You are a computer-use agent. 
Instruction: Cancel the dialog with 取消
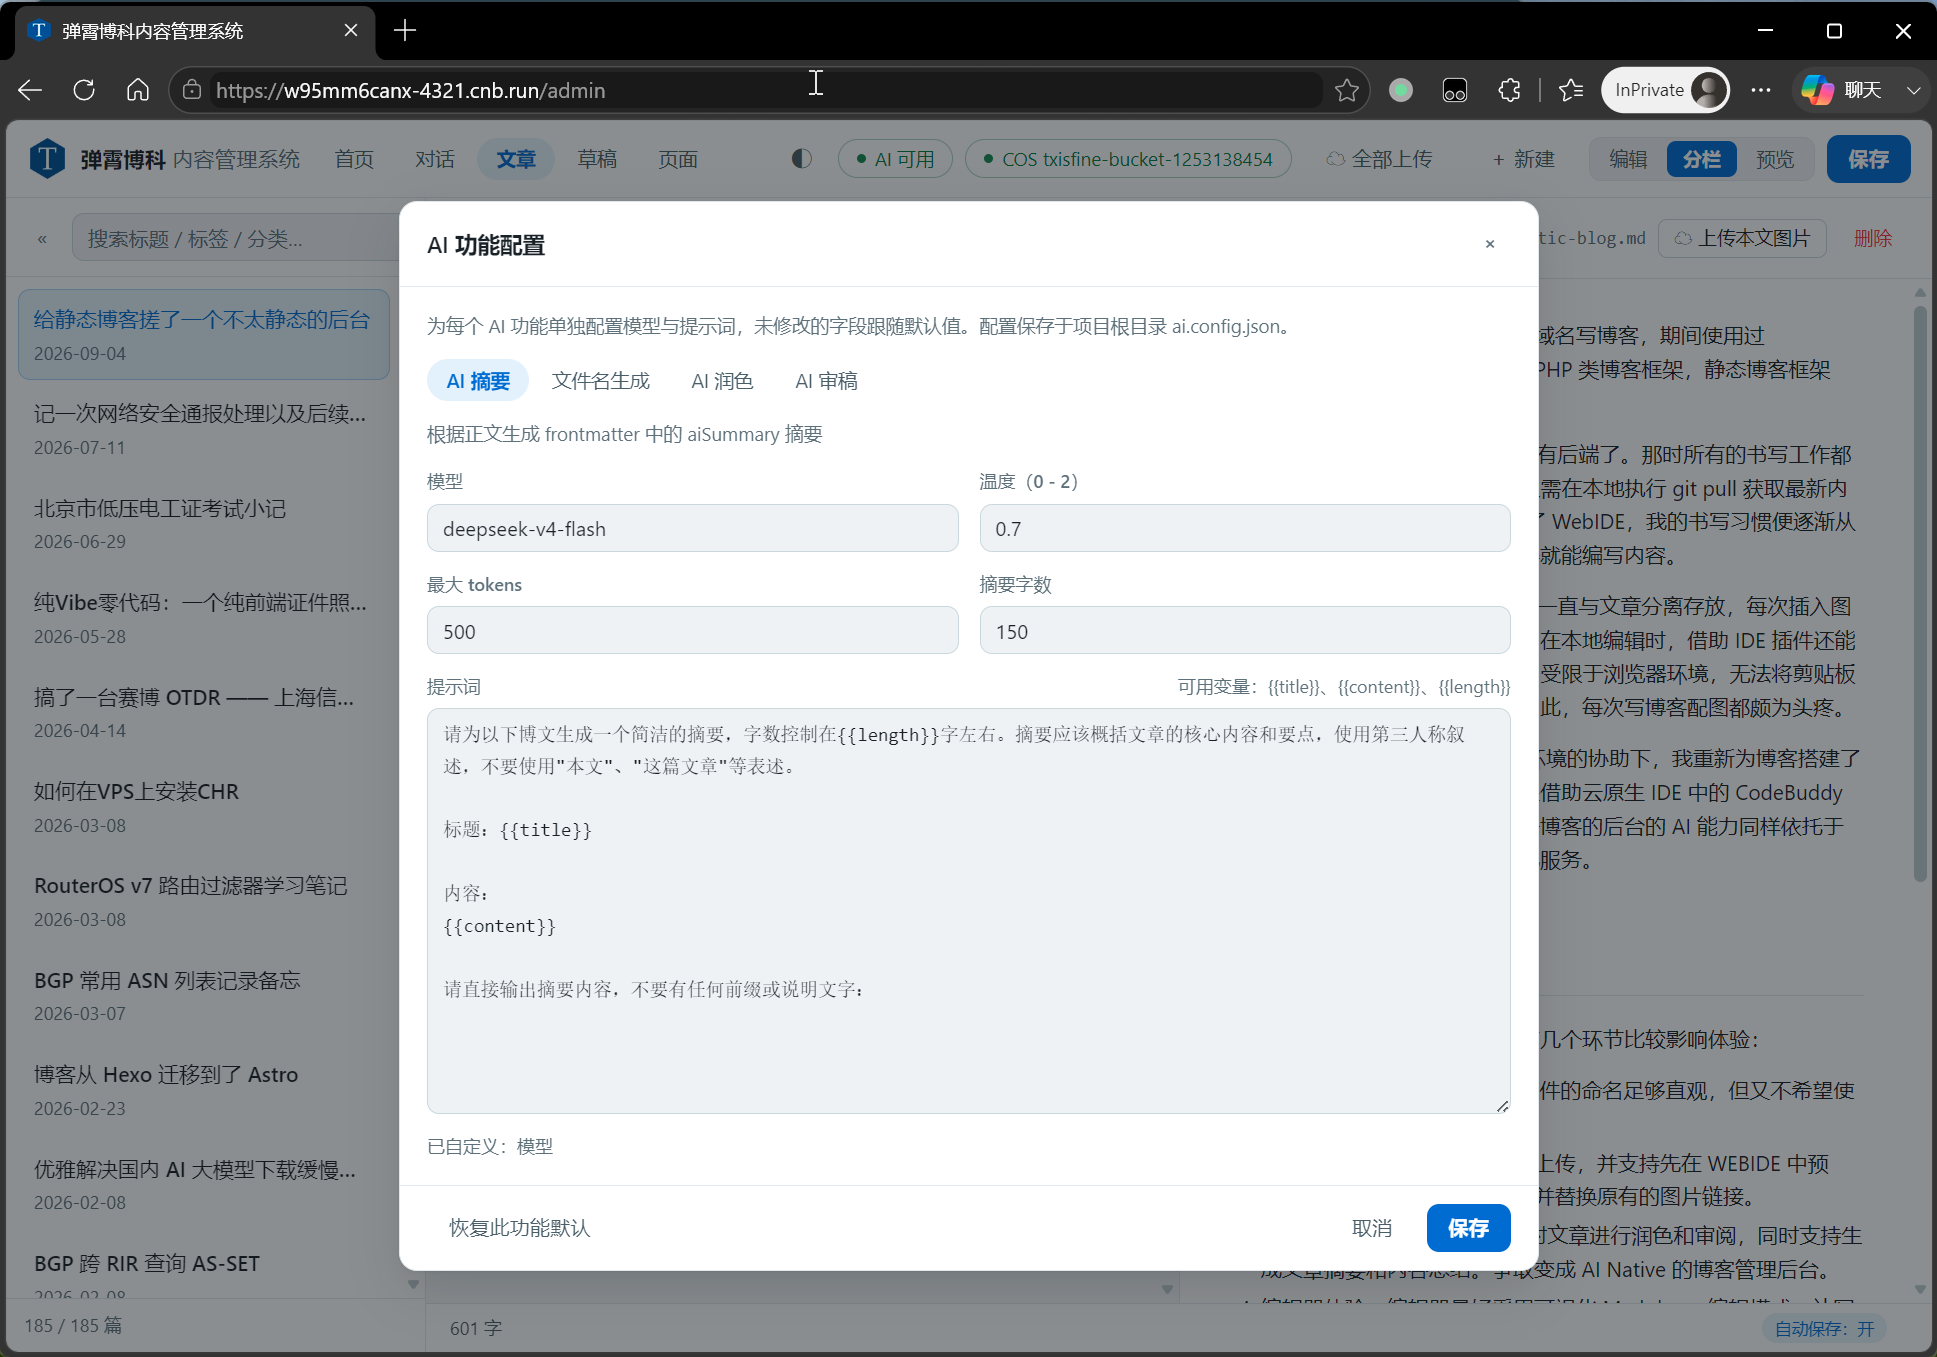(1371, 1228)
